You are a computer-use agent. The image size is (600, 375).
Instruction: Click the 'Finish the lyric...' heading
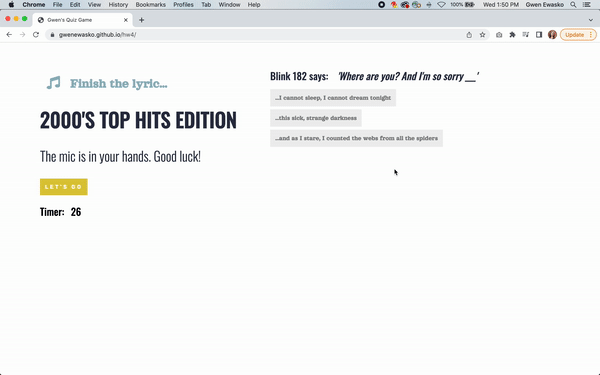click(119, 83)
